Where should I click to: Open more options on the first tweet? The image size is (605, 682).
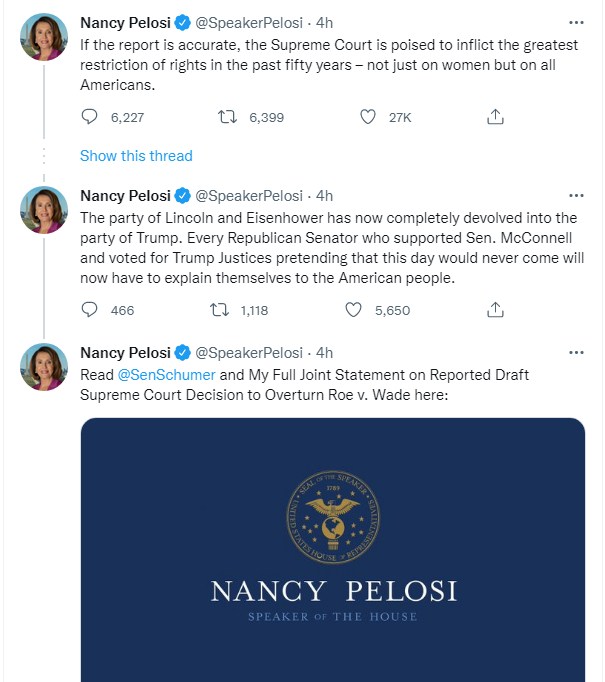point(576,21)
